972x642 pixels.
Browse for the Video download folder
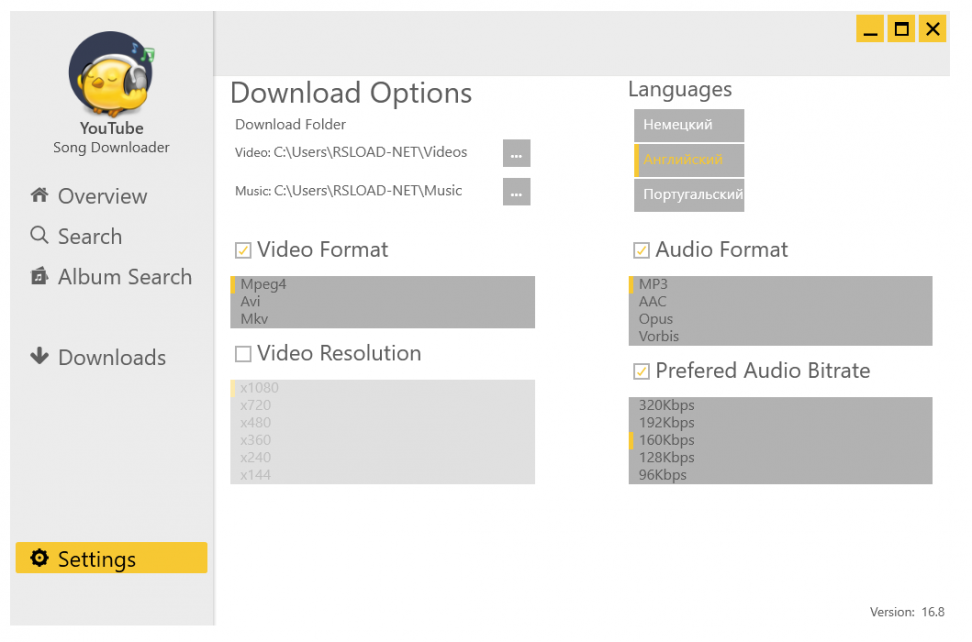coord(516,153)
